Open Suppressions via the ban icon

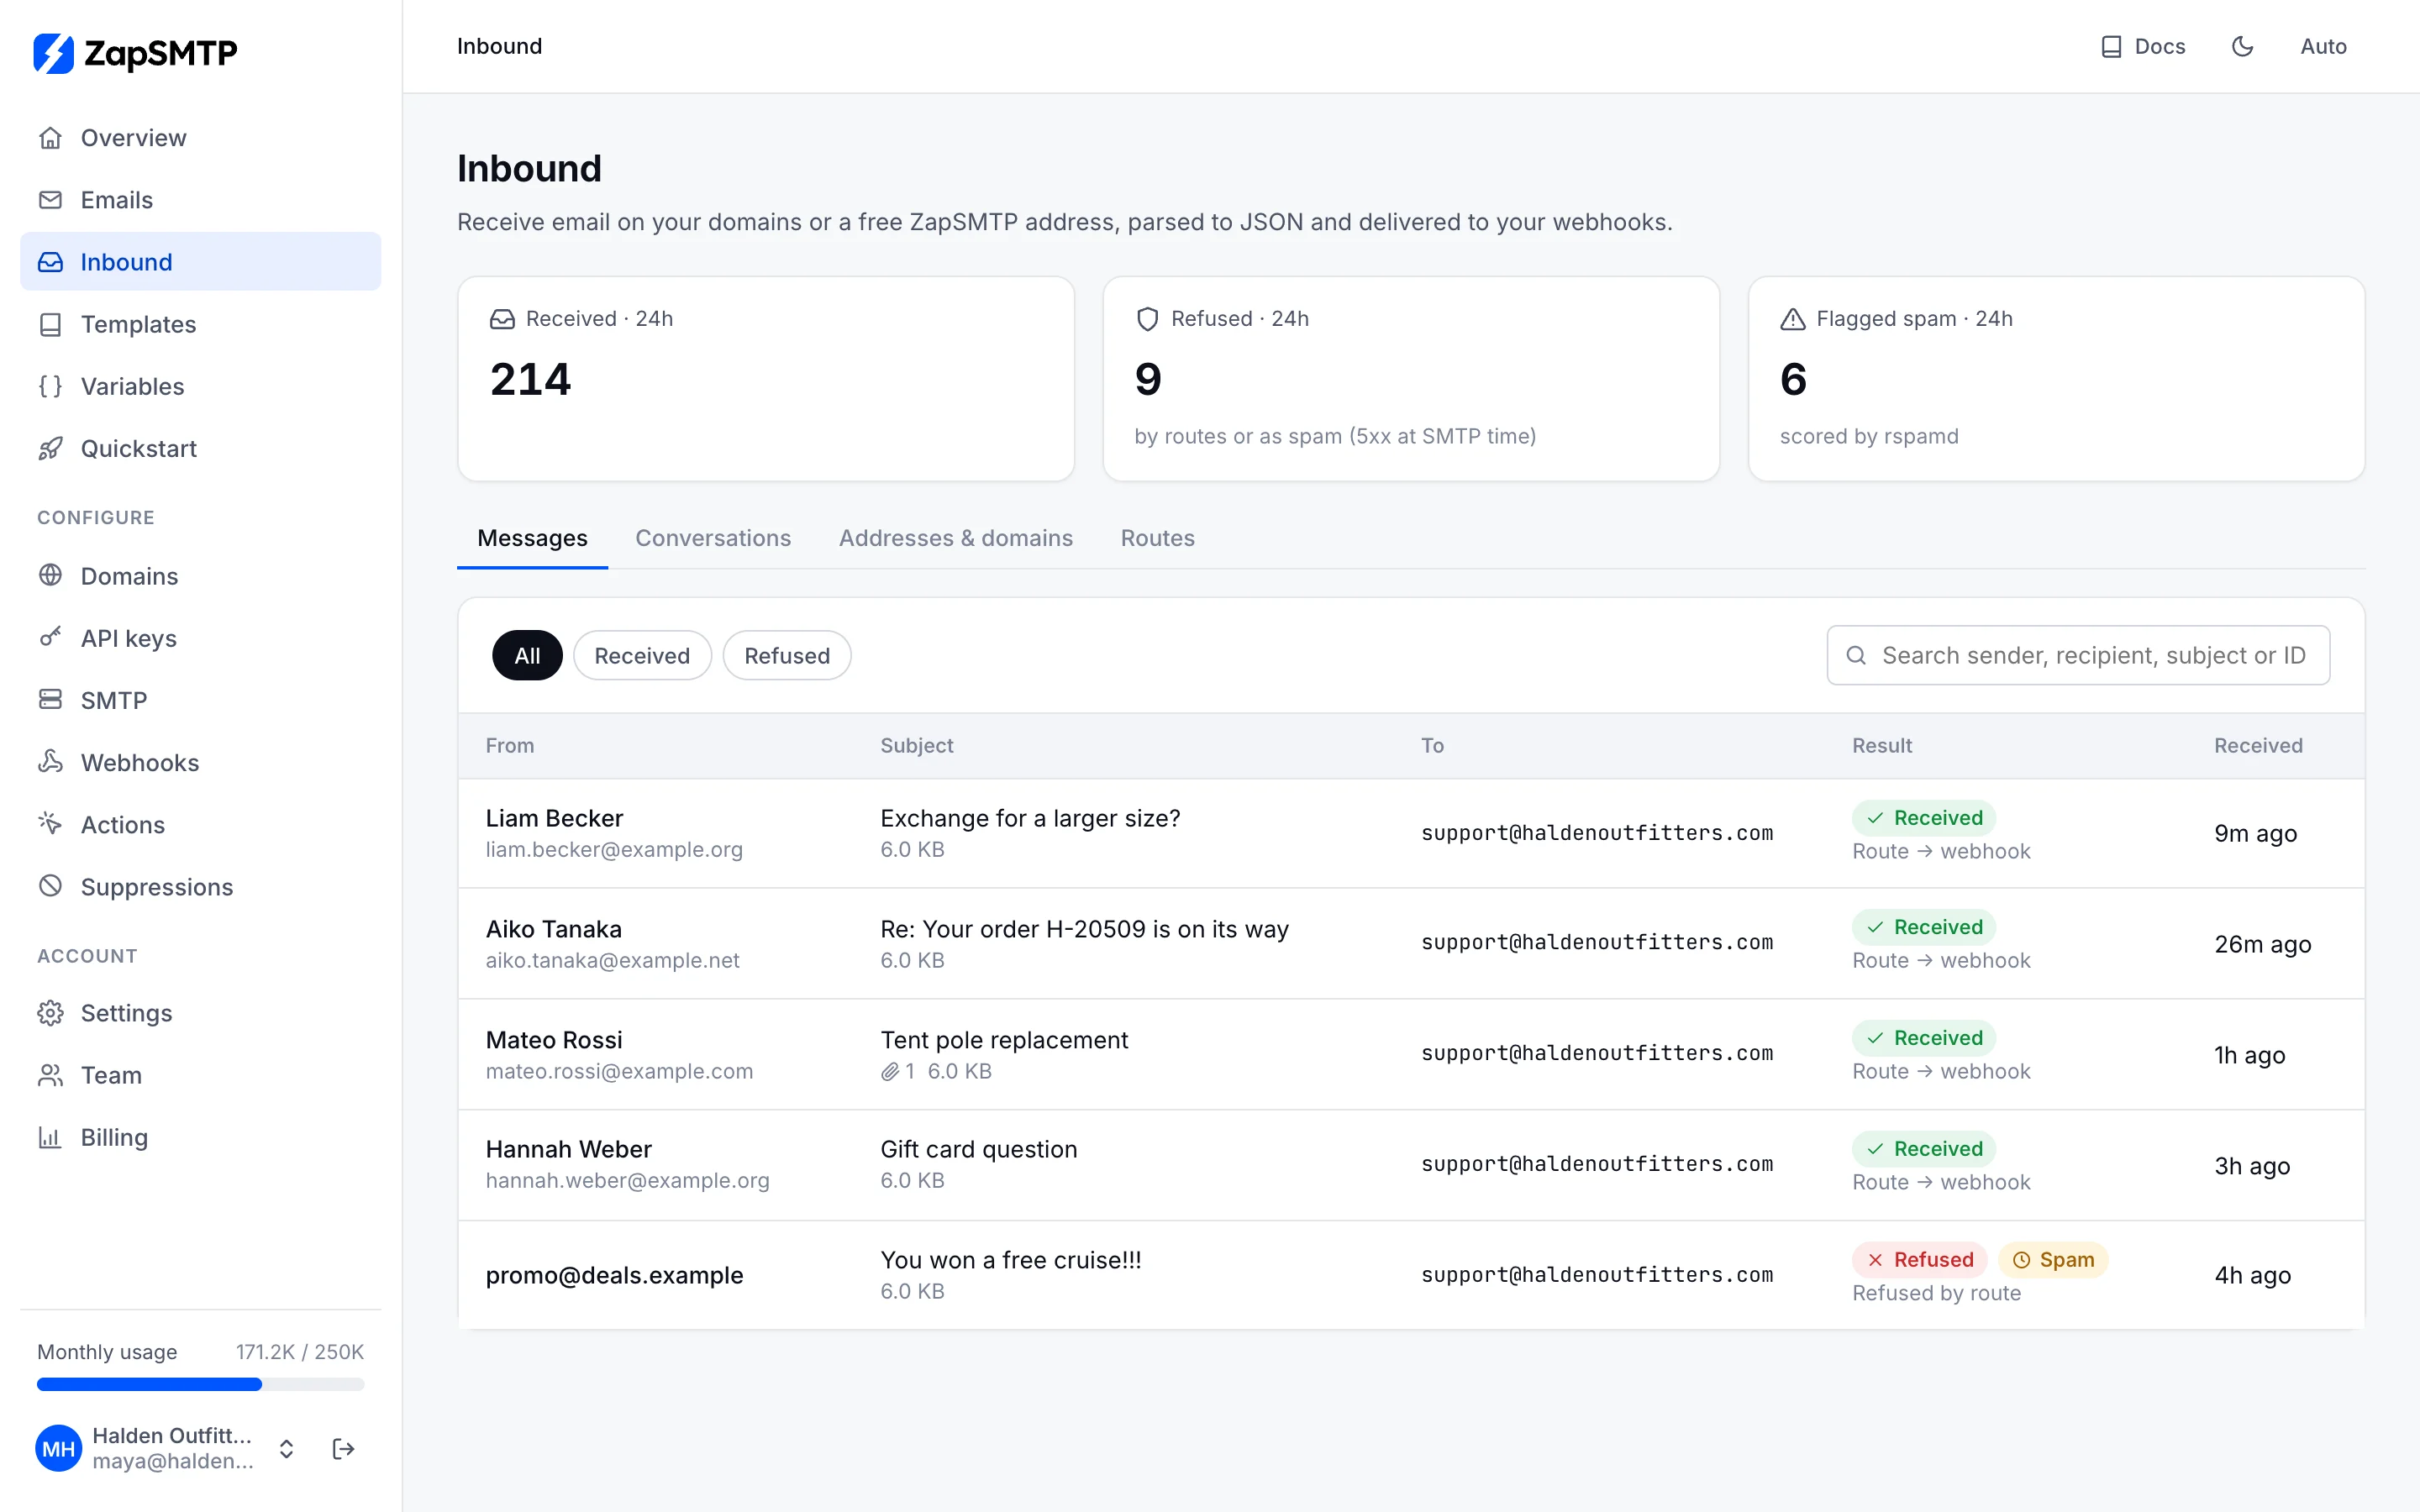pyautogui.click(x=50, y=886)
